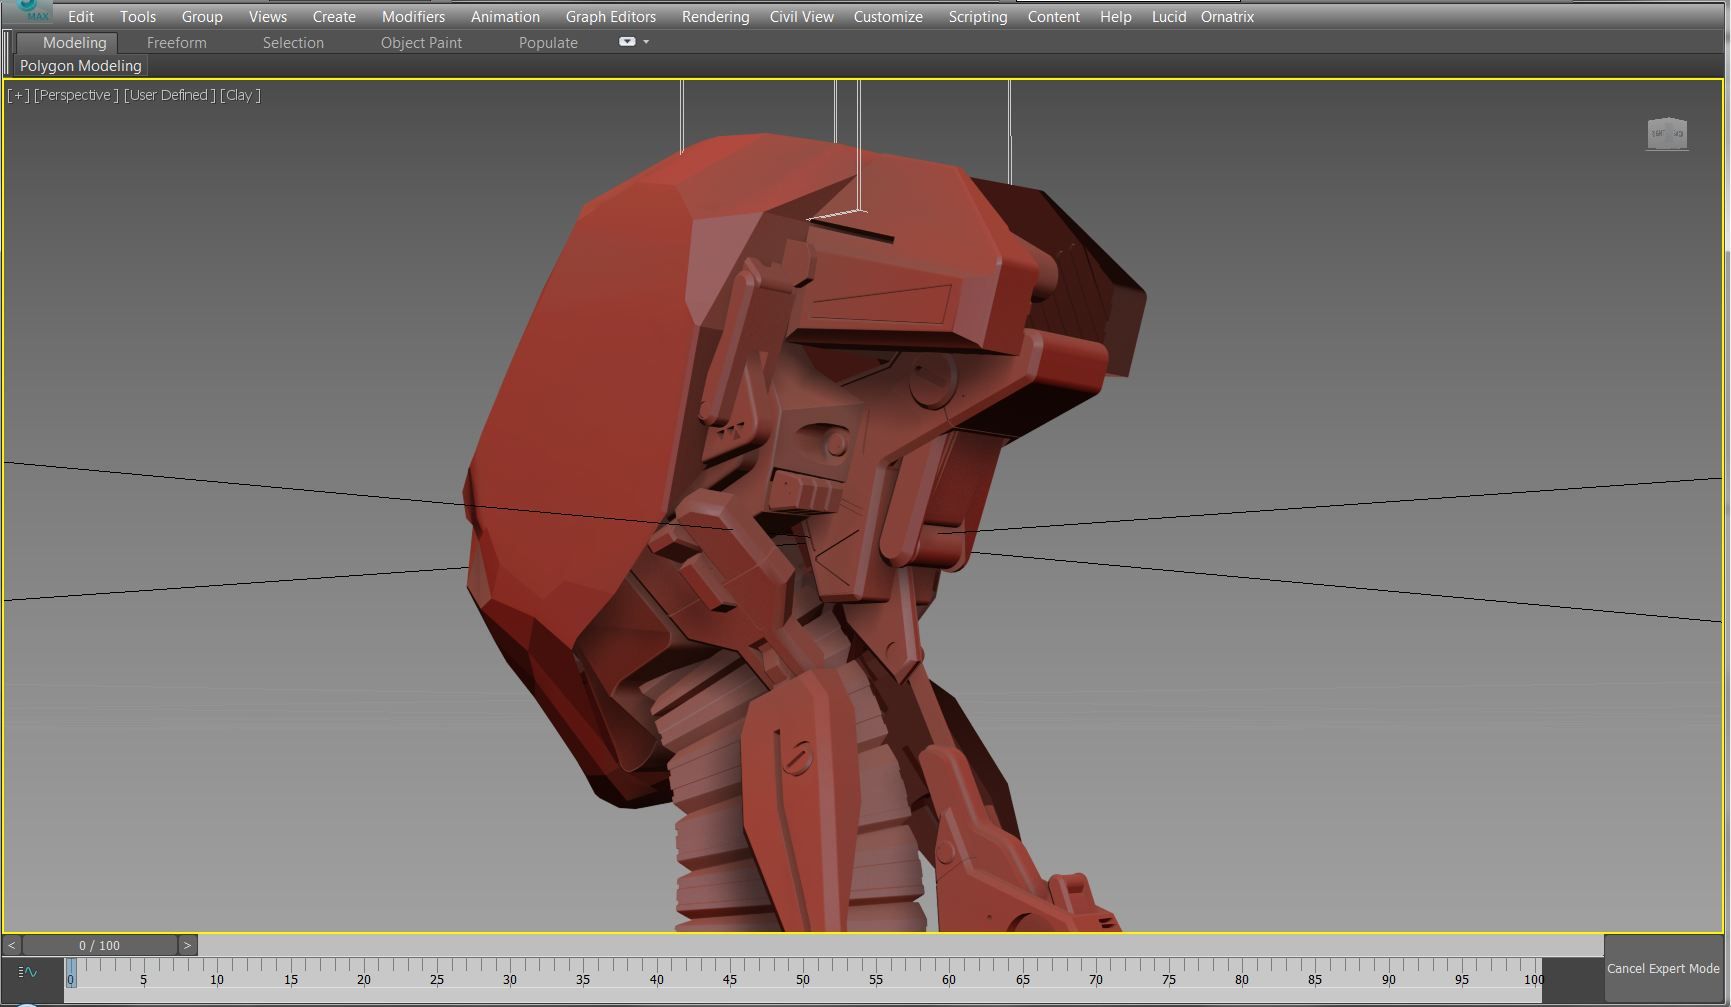Open the User Defined quality menu
Viewport: 1731px width, 1007px height.
point(169,95)
